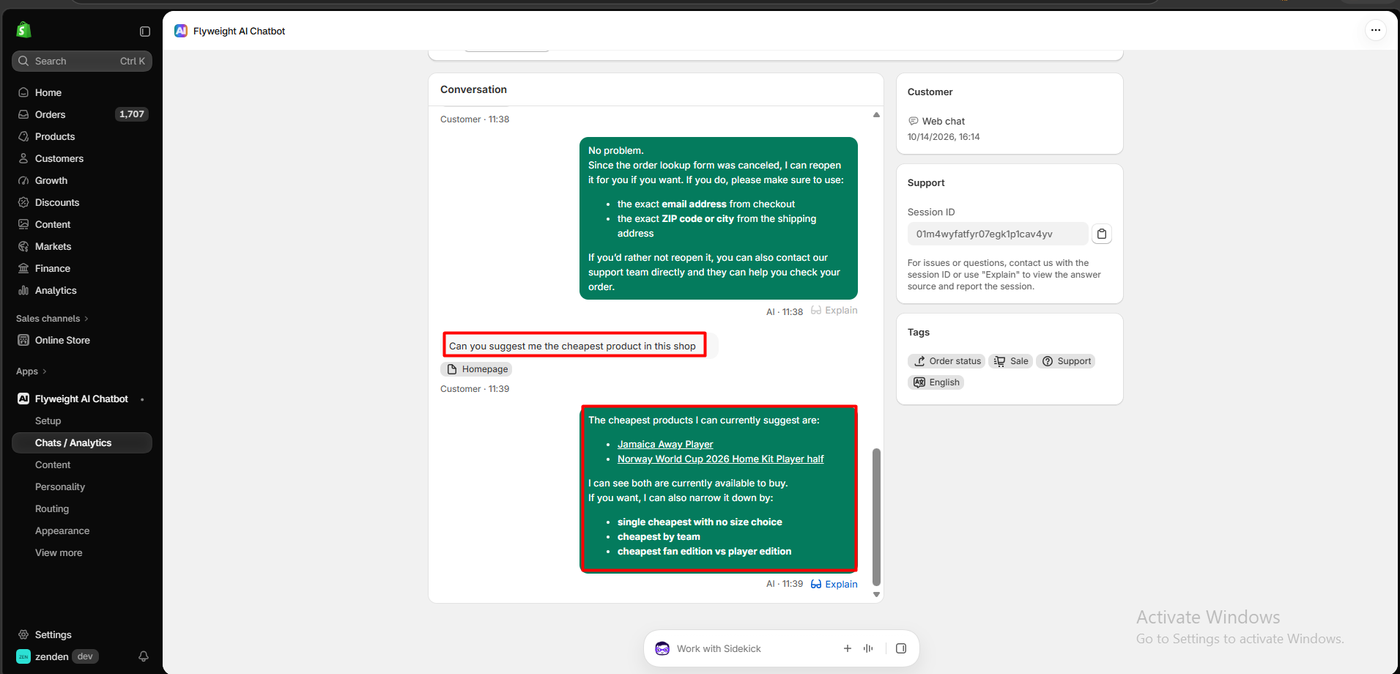1400x674 pixels.
Task: Go to Products page
Action: point(82,136)
